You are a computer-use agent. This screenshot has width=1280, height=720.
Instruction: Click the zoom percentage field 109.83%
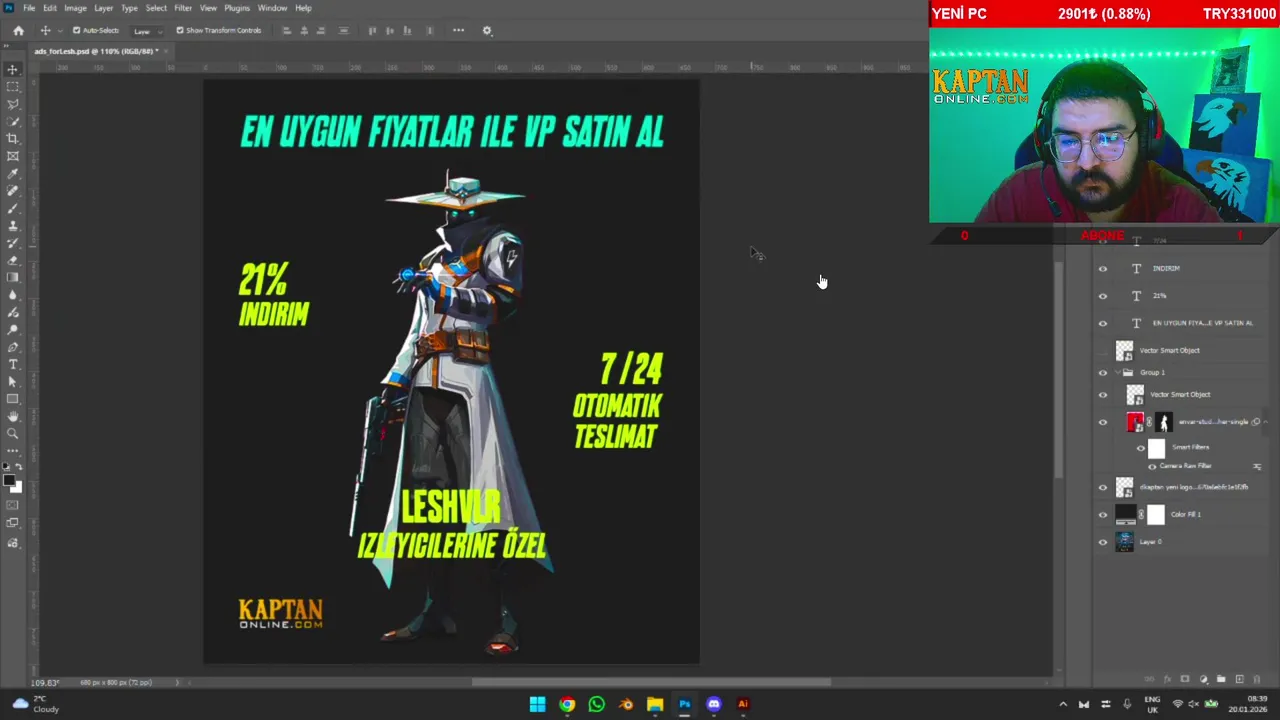coord(46,682)
